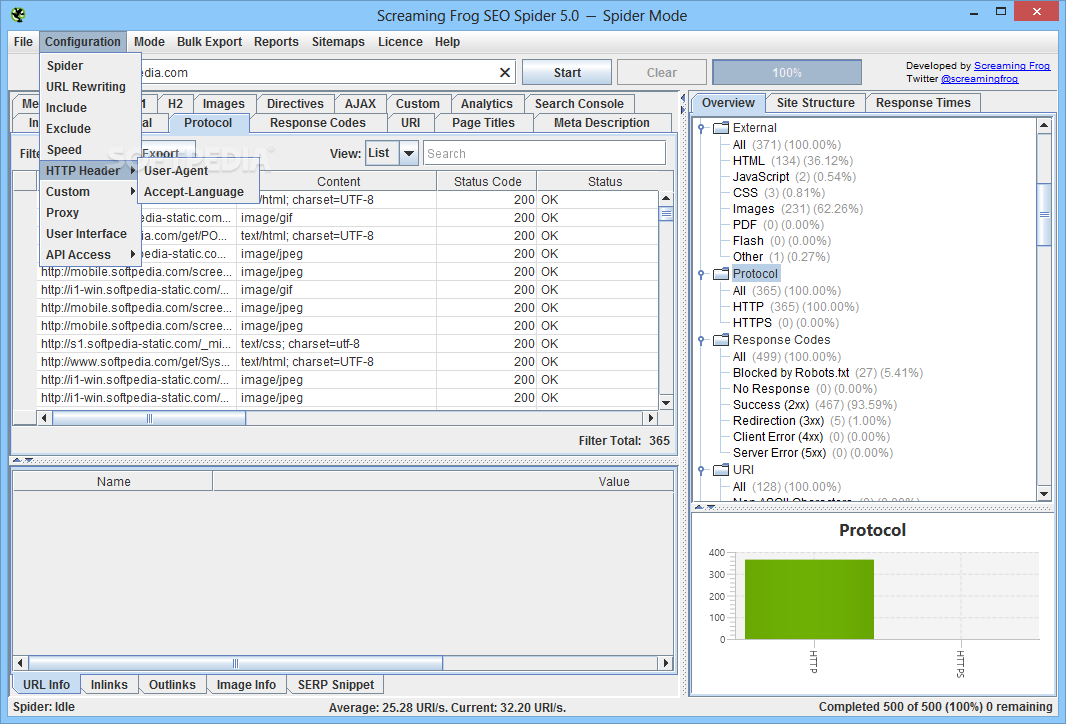Select Images (231) under External

pos(797,209)
